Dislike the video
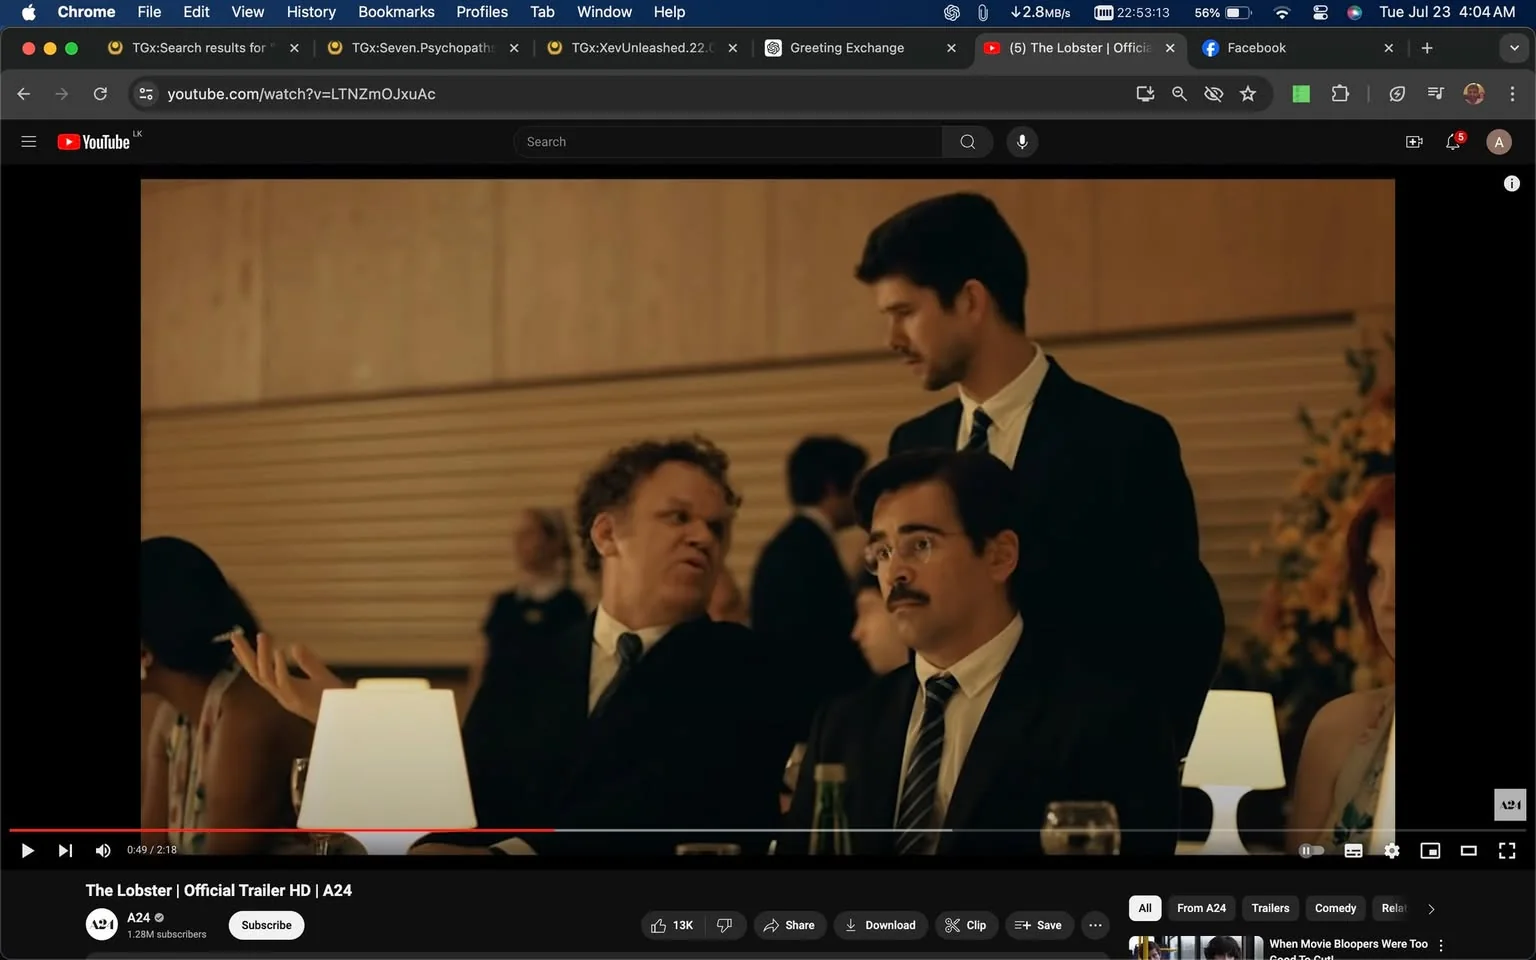 [725, 925]
